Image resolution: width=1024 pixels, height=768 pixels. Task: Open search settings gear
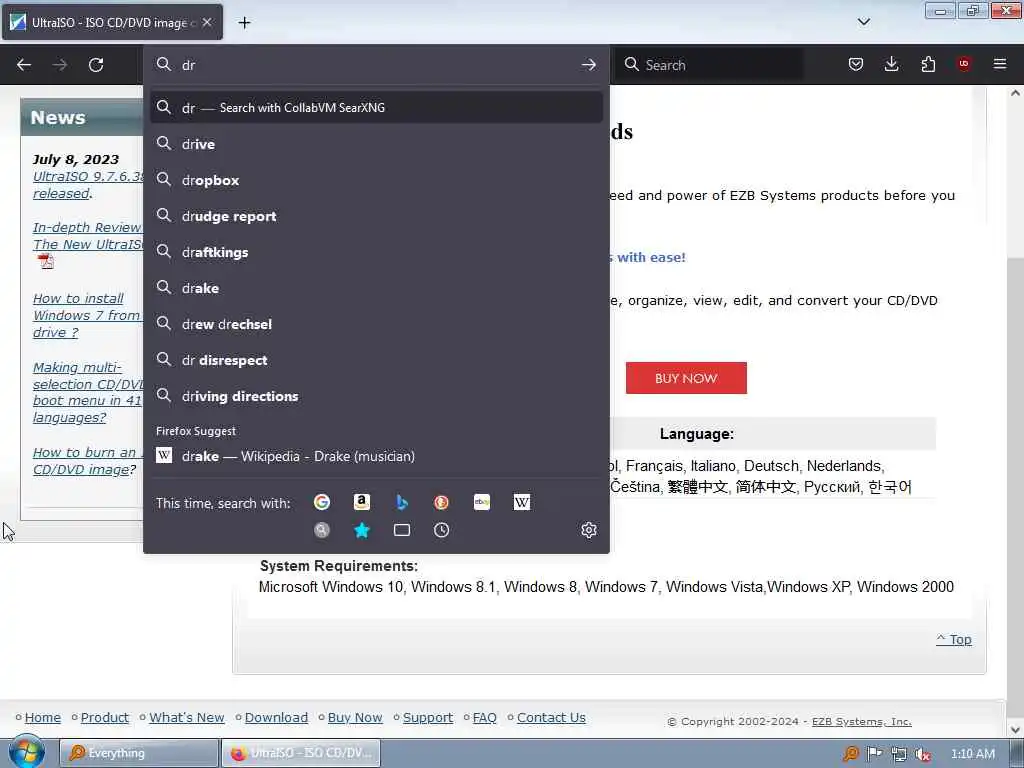pyautogui.click(x=588, y=530)
